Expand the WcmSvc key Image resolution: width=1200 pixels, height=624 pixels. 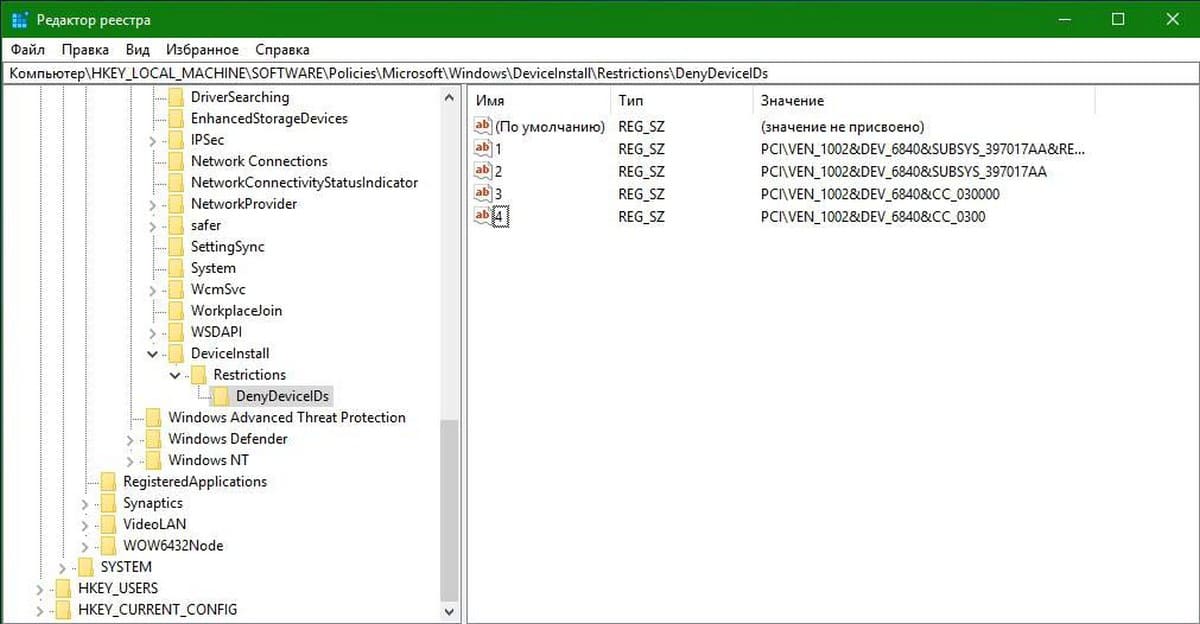pyautogui.click(x=153, y=290)
